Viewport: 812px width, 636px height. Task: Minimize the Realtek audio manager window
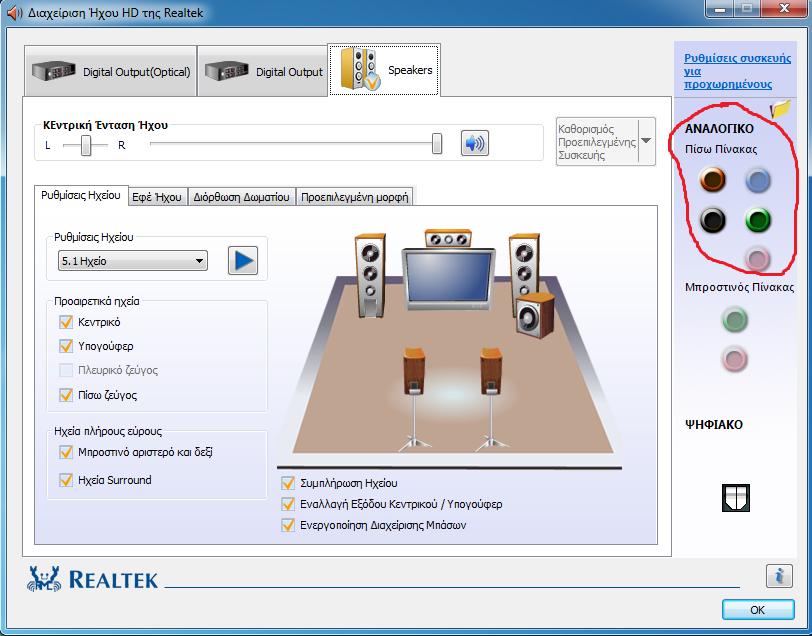click(719, 8)
